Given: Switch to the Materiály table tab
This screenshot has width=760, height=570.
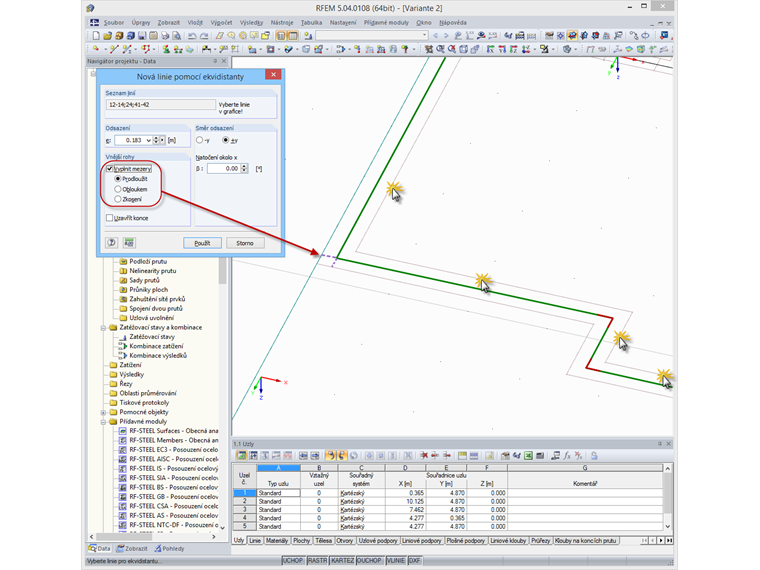Looking at the screenshot, I should click(x=277, y=540).
